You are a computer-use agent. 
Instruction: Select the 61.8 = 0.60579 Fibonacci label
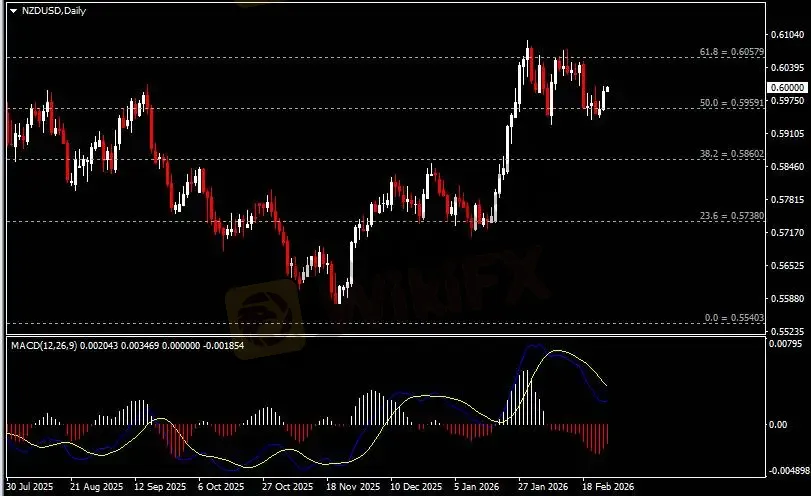coord(731,52)
